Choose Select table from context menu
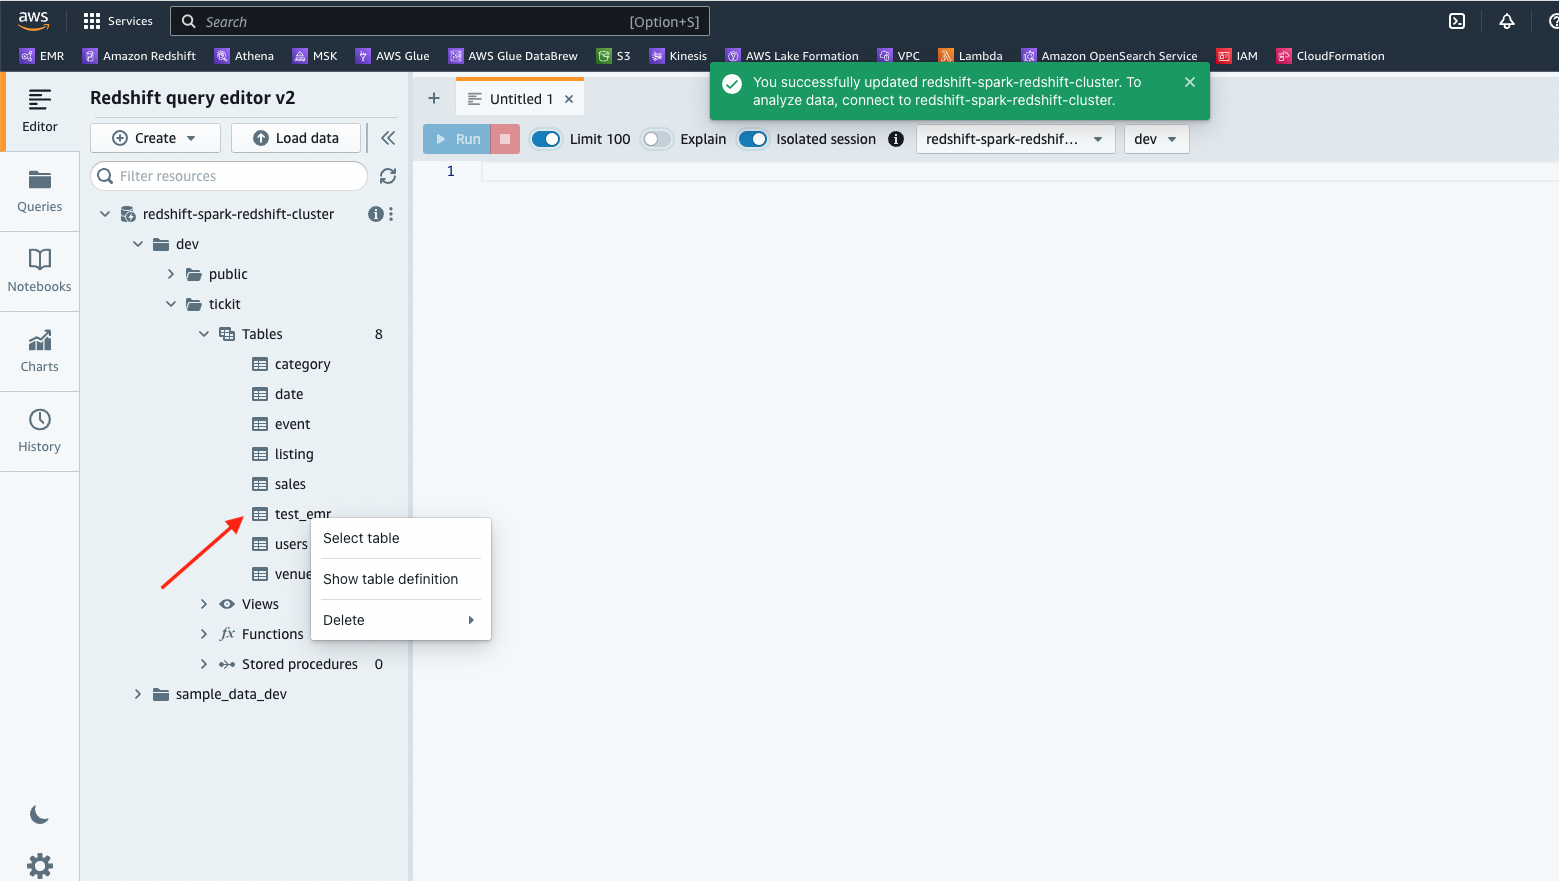This screenshot has height=881, width=1559. click(401, 538)
